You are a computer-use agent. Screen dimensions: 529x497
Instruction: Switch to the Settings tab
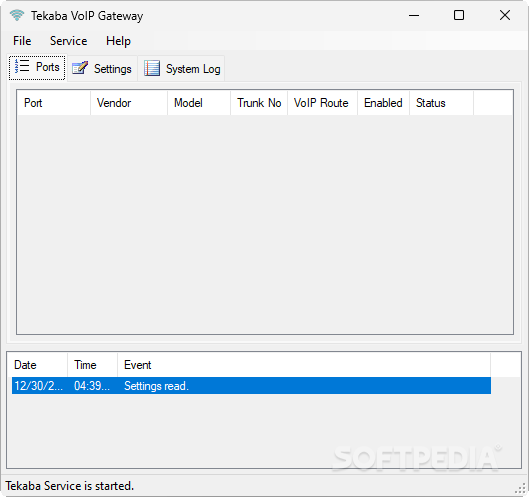point(102,69)
